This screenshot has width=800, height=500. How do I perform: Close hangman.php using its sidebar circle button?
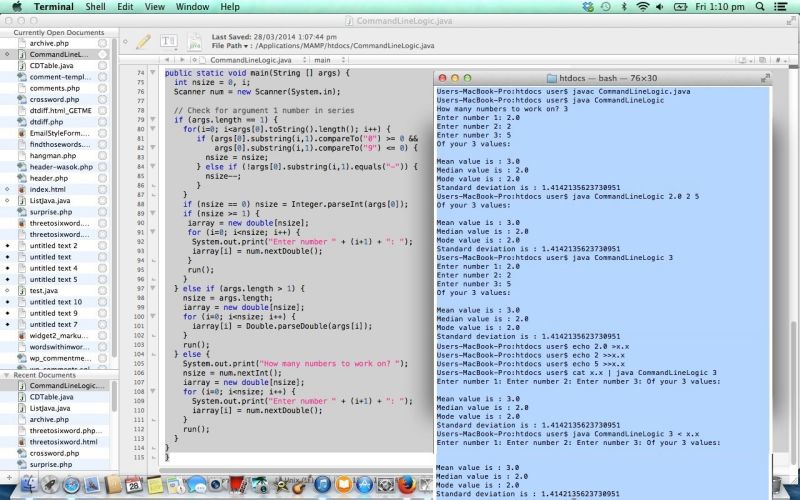[x=103, y=155]
